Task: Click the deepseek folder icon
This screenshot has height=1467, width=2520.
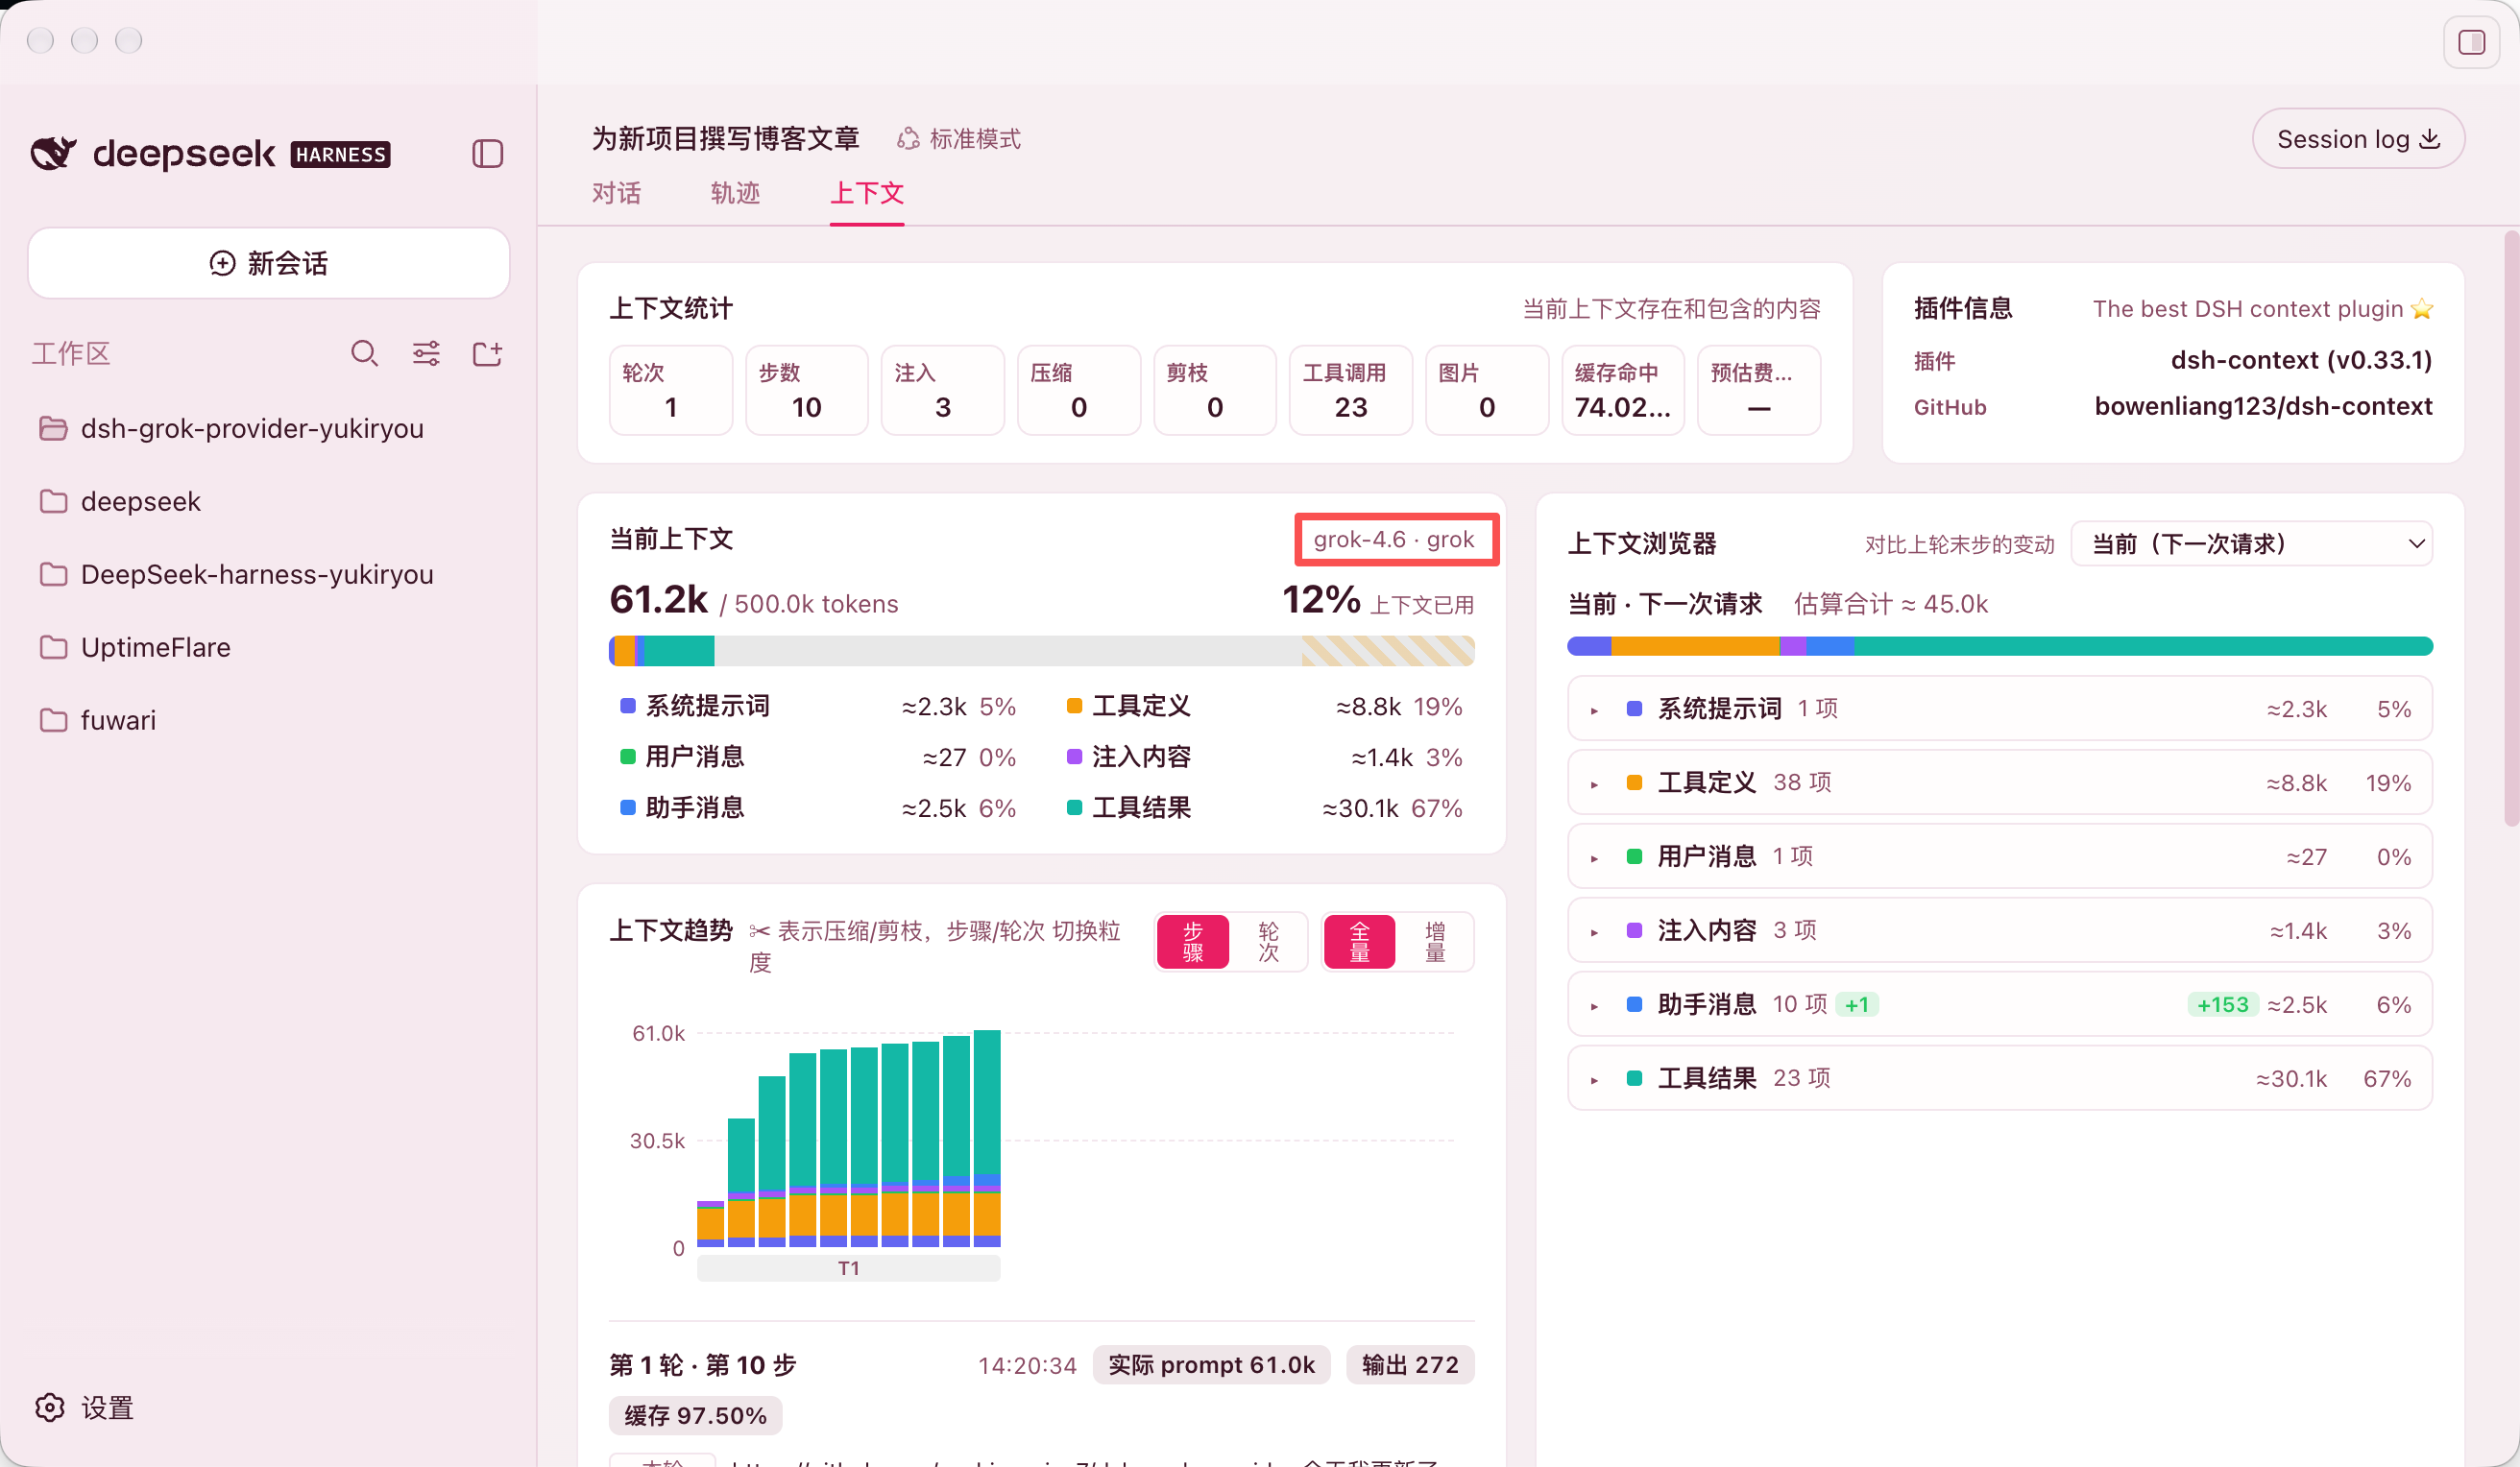Action: click(53, 501)
